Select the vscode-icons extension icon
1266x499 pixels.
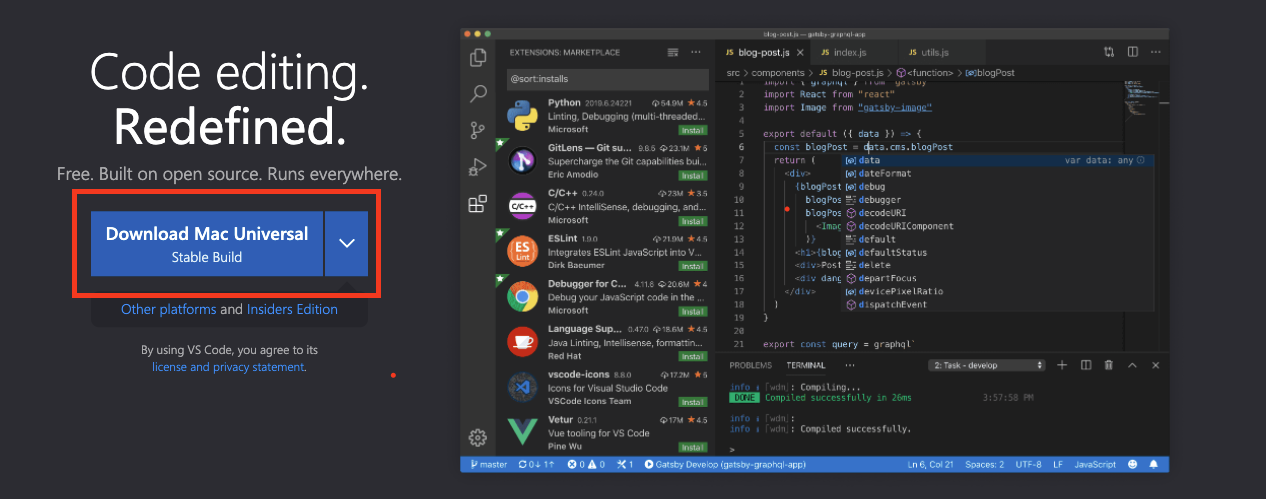click(524, 387)
